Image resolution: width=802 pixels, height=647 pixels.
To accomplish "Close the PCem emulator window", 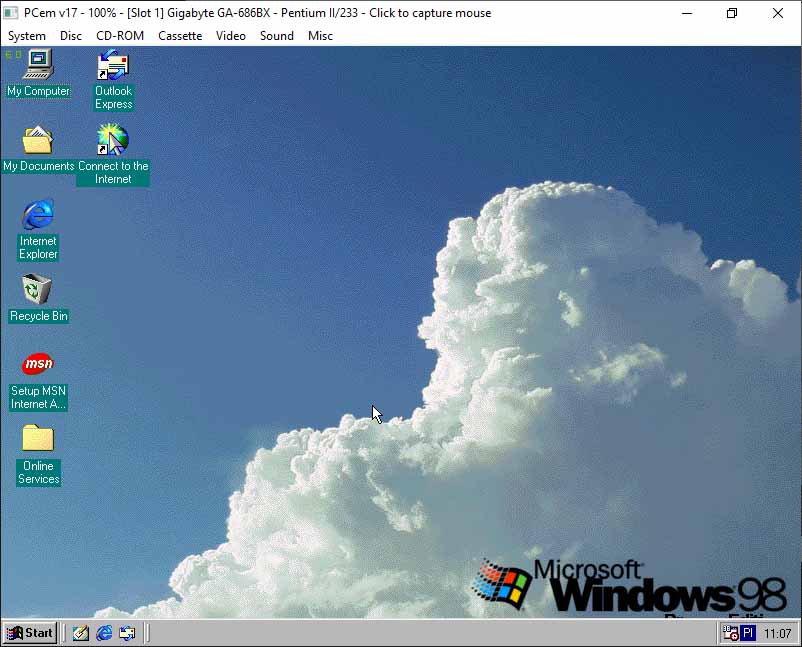I will [x=777, y=13].
